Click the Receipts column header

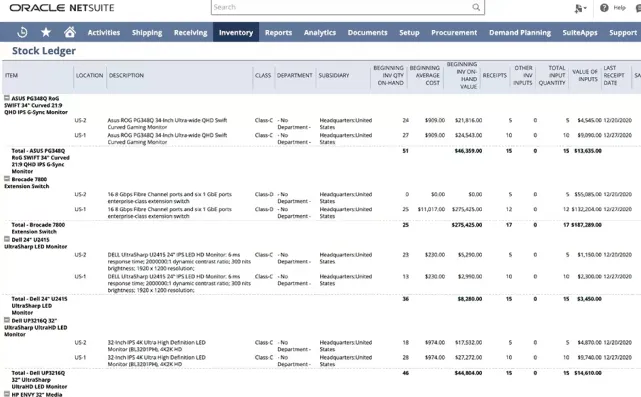495,75
